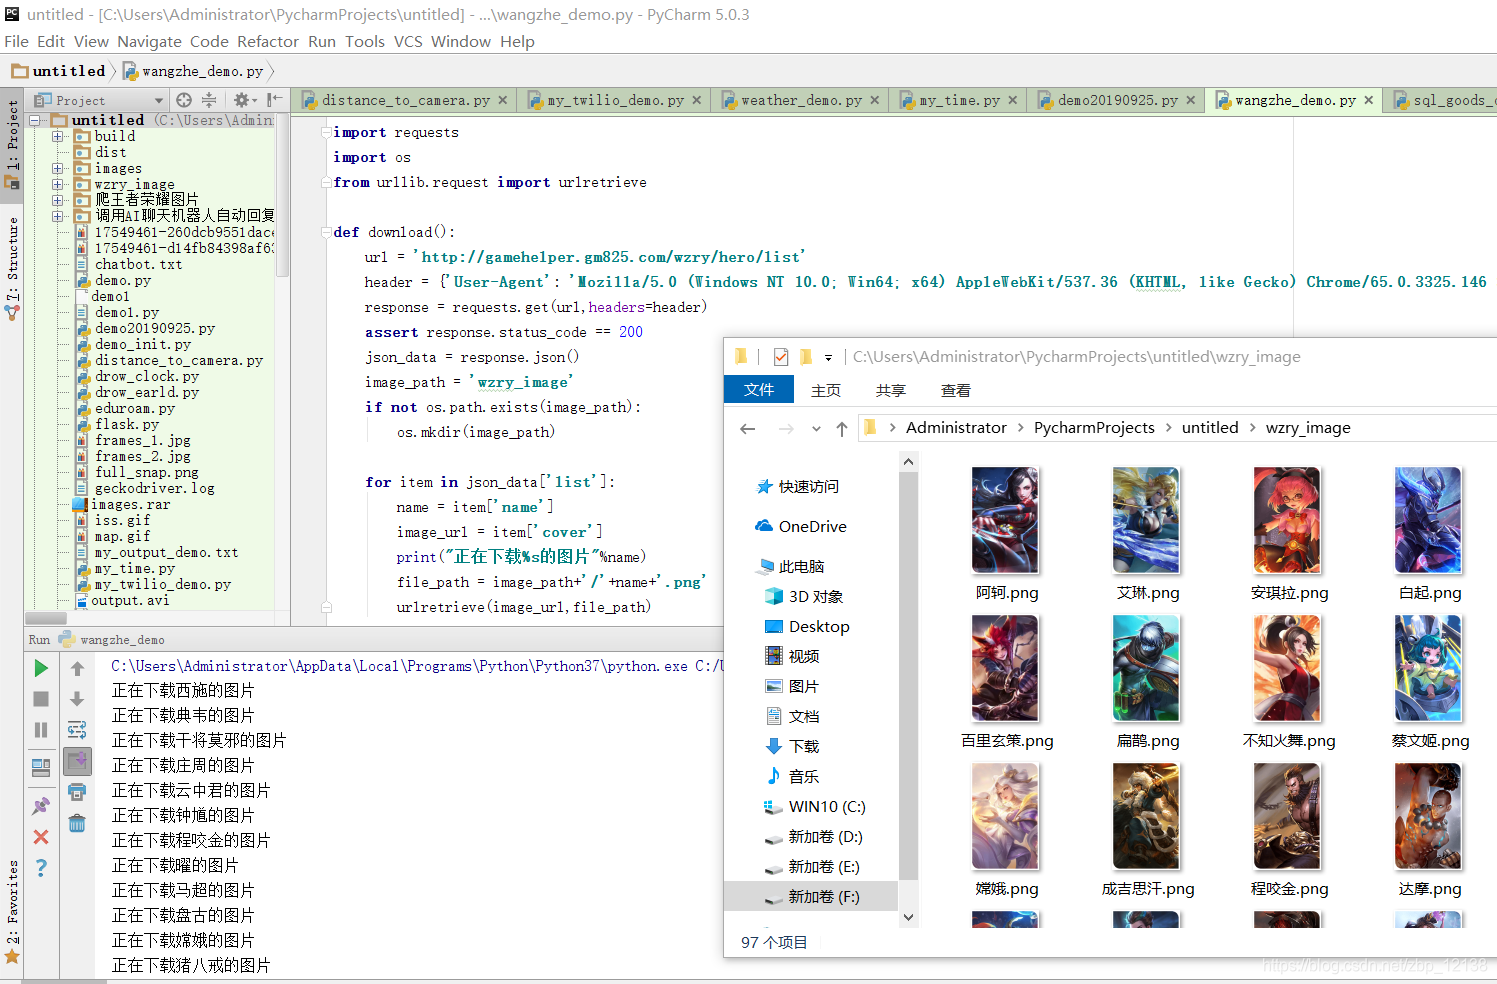Expand the wzry_image folder node

point(58,184)
